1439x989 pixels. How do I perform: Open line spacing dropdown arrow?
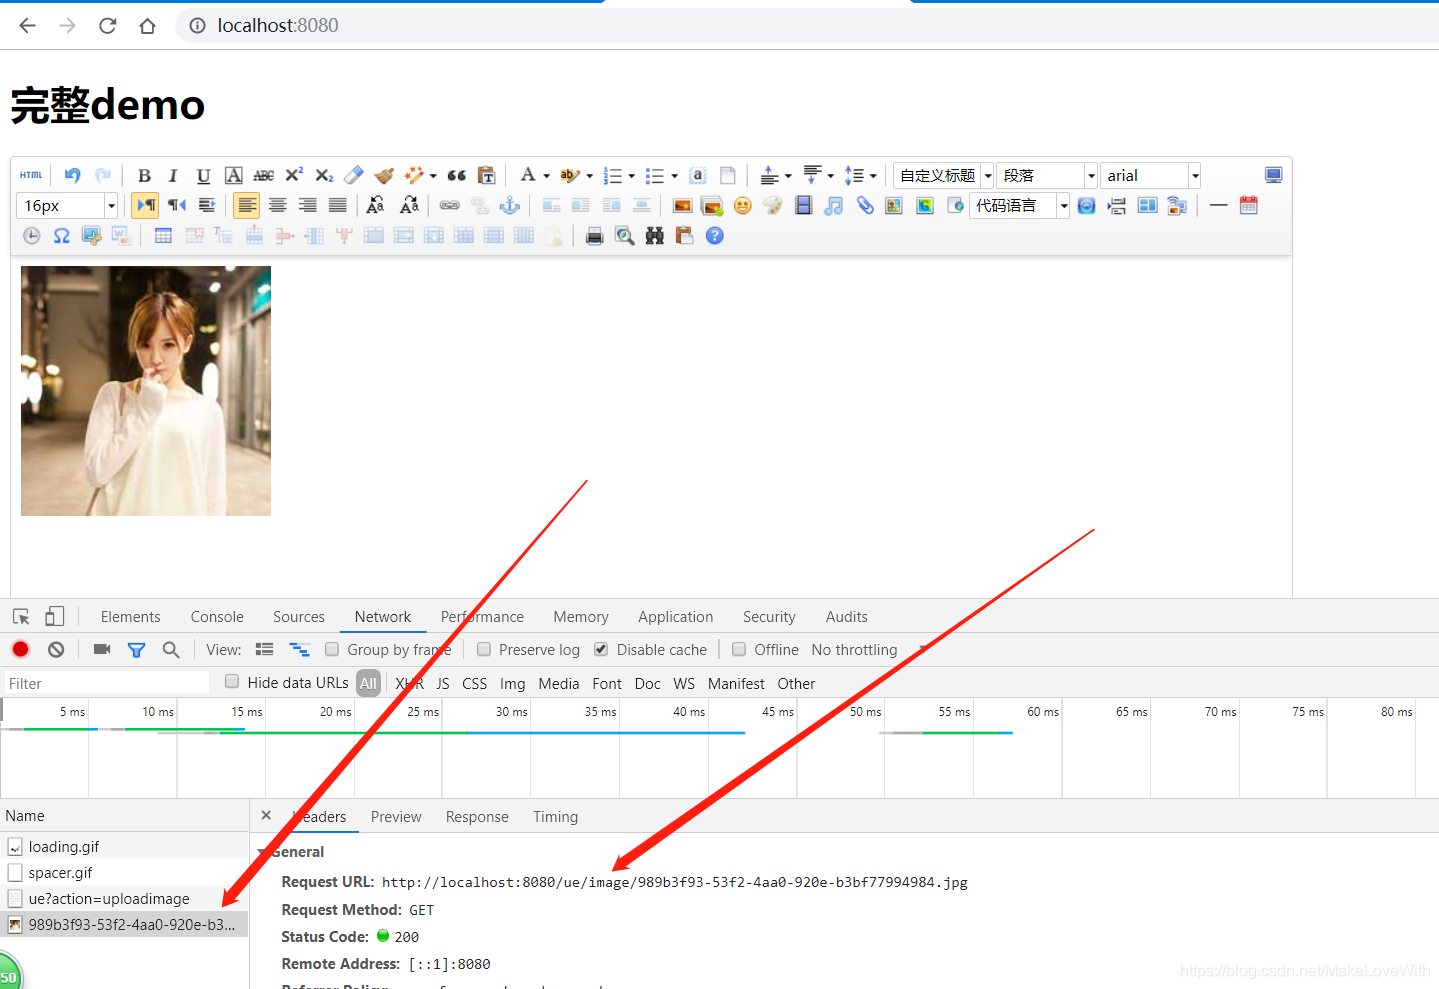873,176
